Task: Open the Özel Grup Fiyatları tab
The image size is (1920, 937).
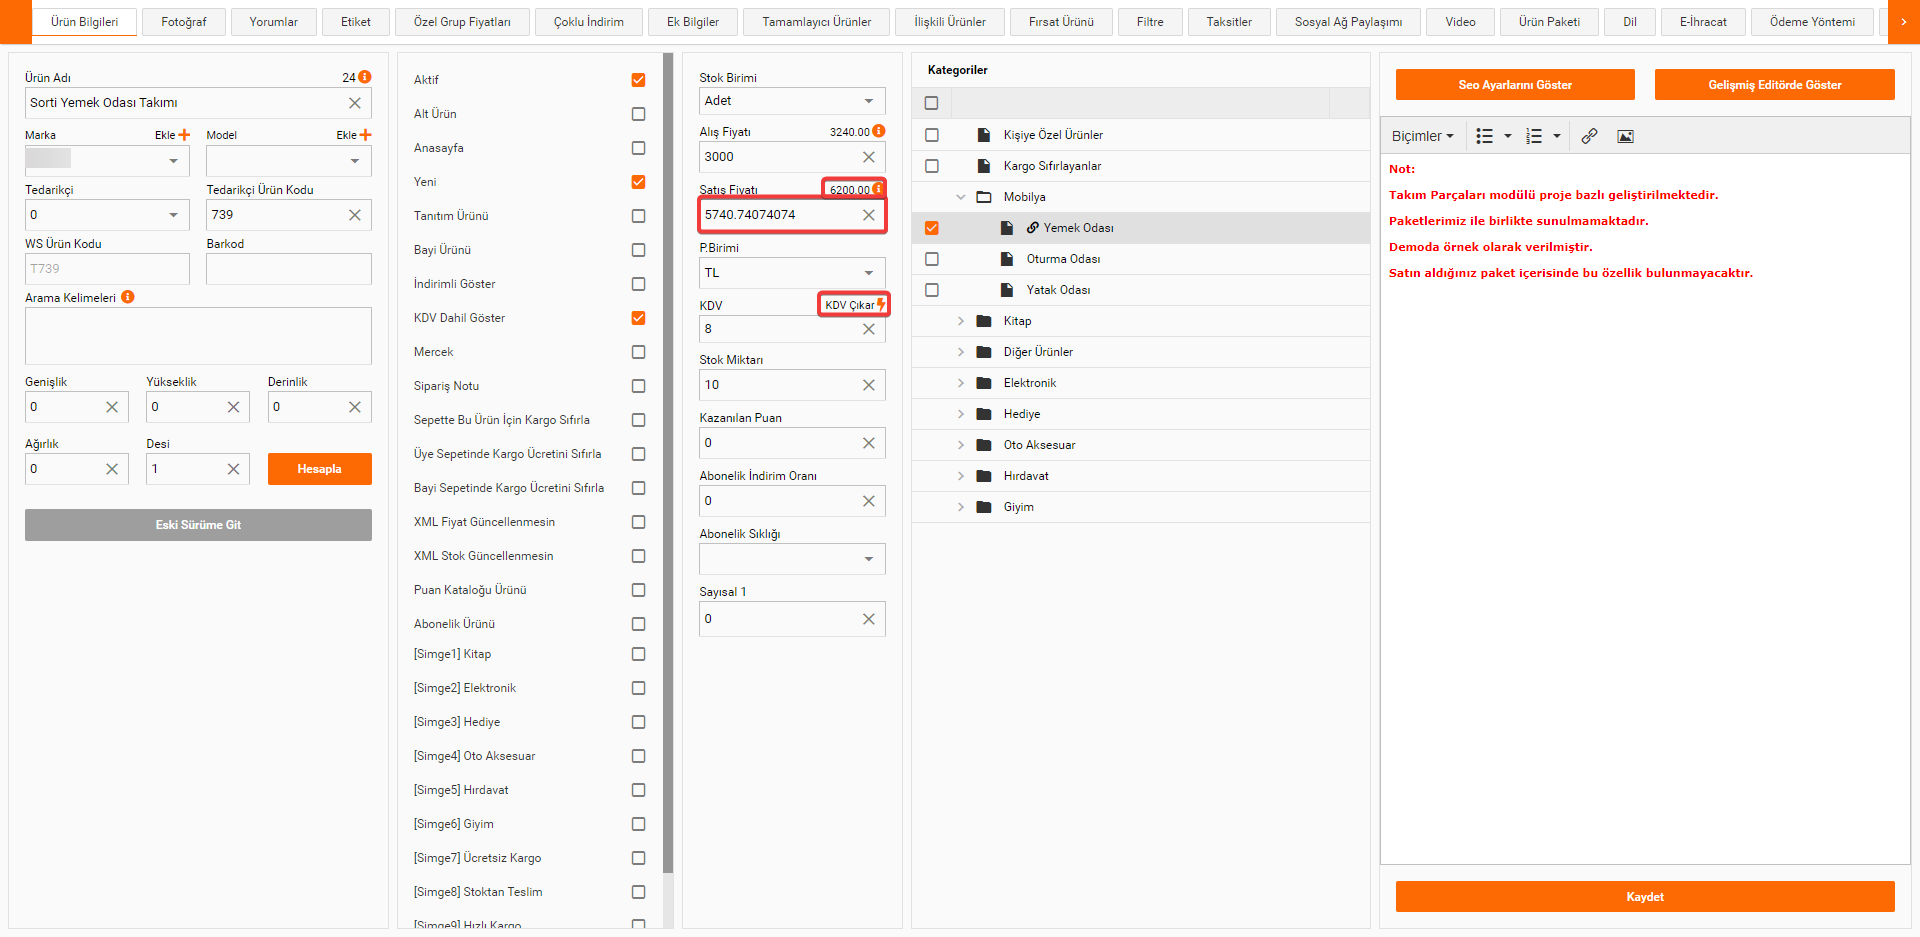Action: click(x=462, y=22)
